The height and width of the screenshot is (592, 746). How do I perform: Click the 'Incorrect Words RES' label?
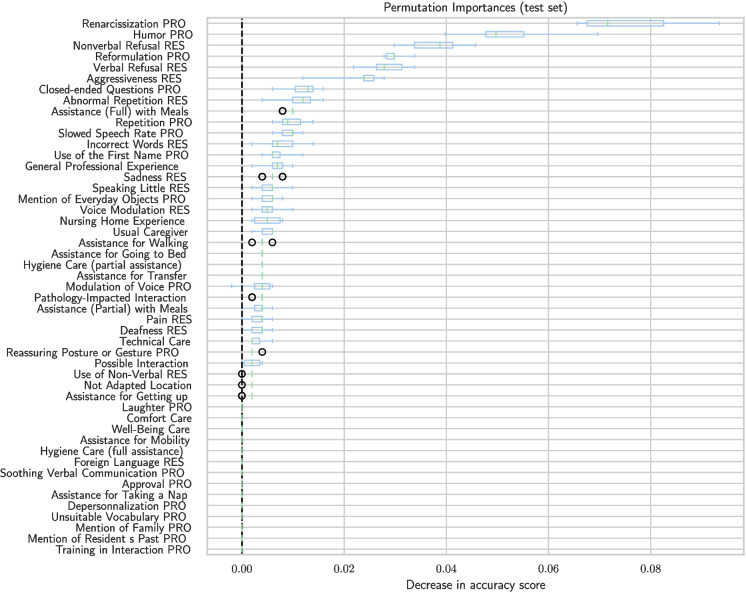(x=137, y=144)
